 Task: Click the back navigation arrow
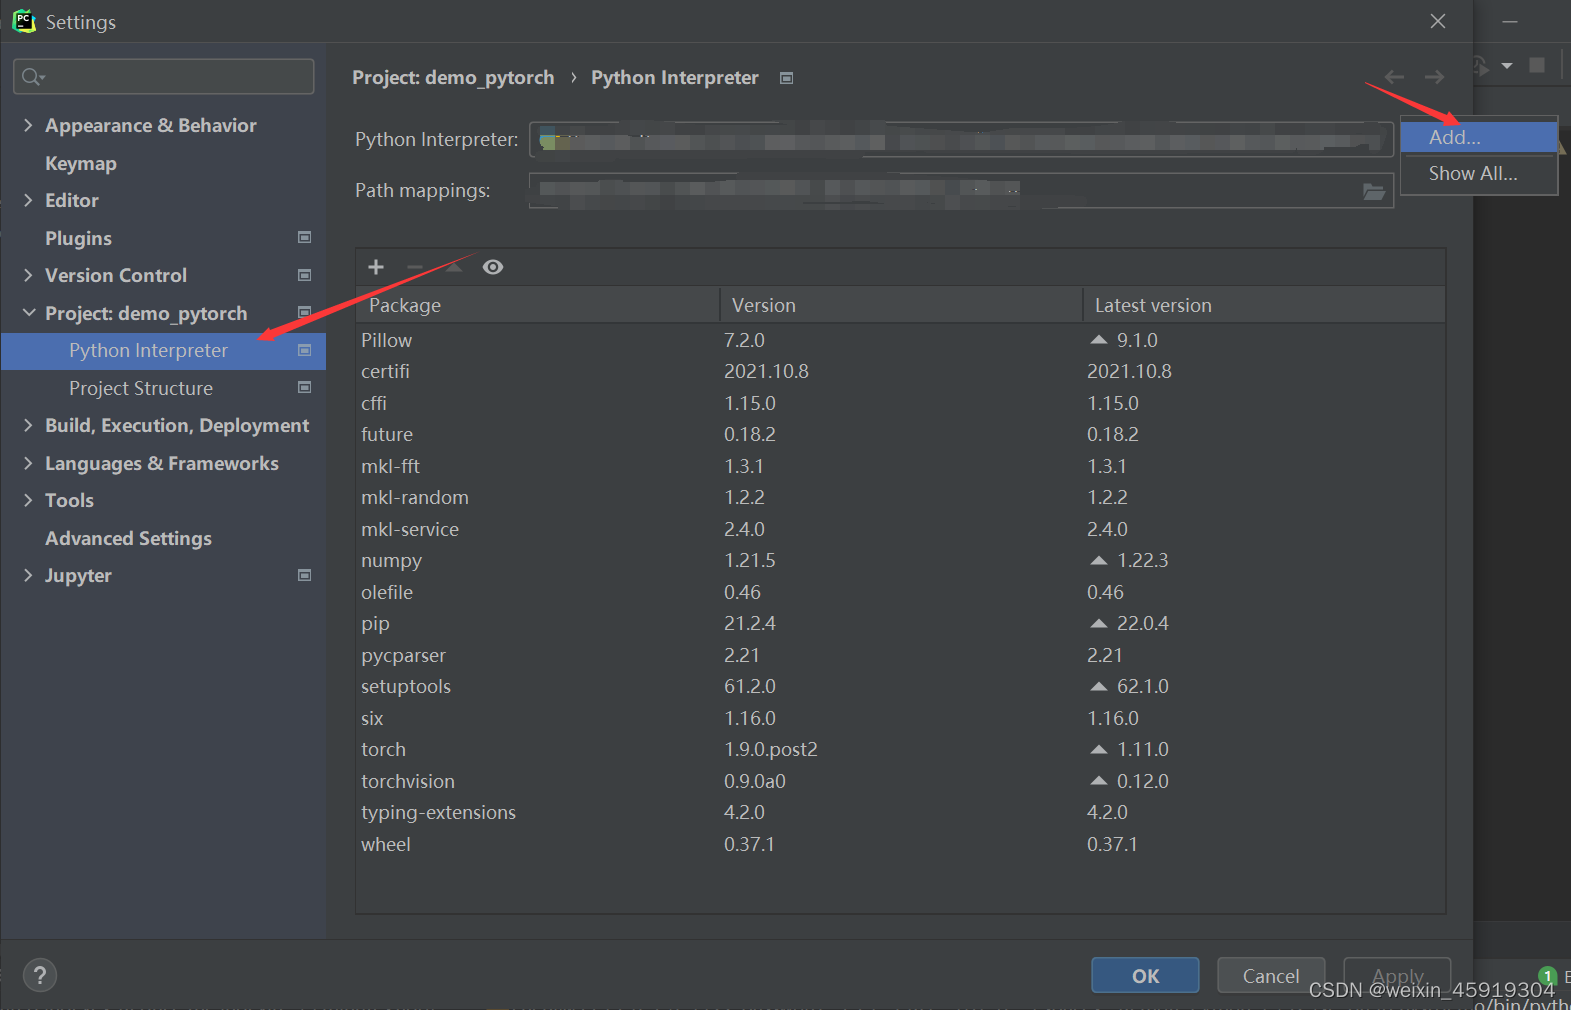click(x=1394, y=77)
